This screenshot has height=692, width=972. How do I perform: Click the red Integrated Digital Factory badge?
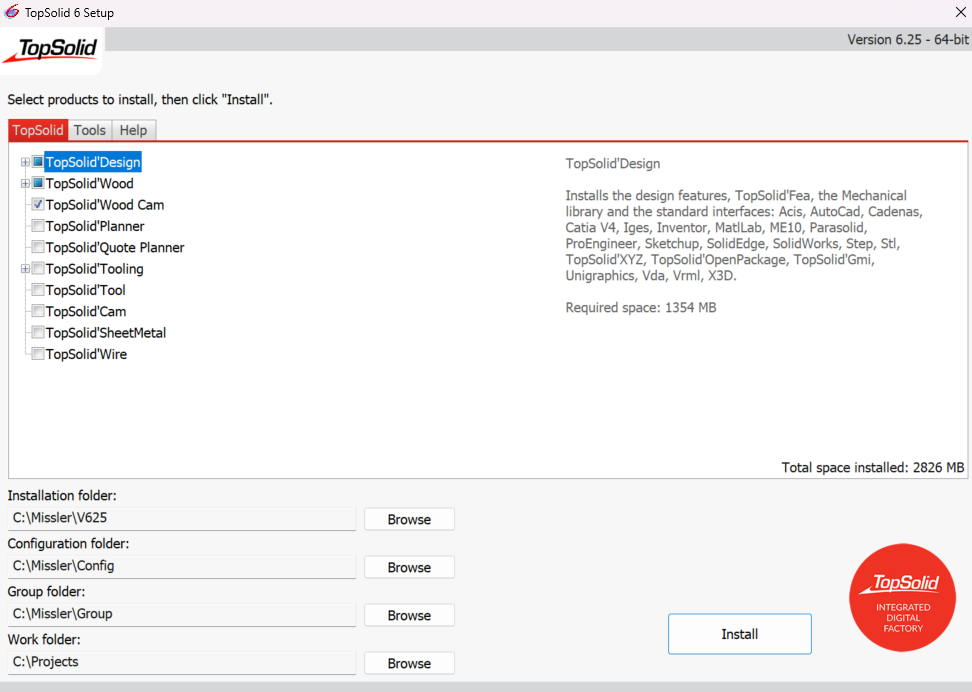(x=902, y=598)
